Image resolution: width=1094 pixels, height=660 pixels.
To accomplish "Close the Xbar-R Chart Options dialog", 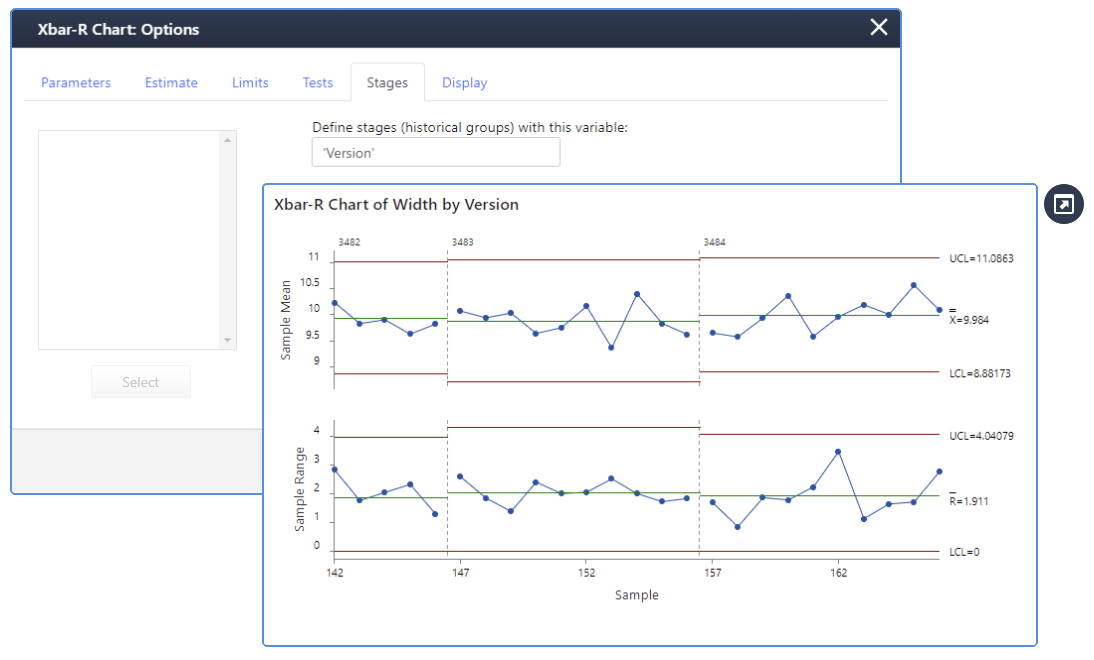I will click(878, 28).
